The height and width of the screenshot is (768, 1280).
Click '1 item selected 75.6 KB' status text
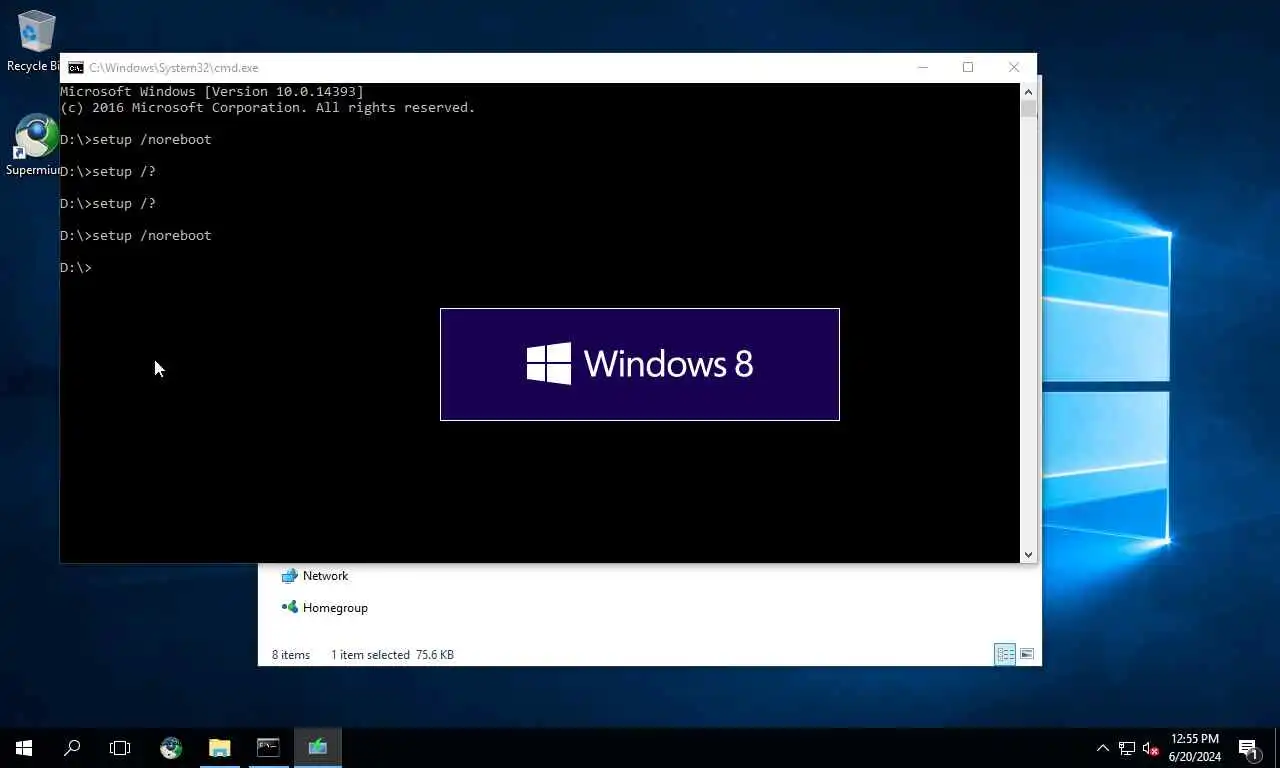392,655
